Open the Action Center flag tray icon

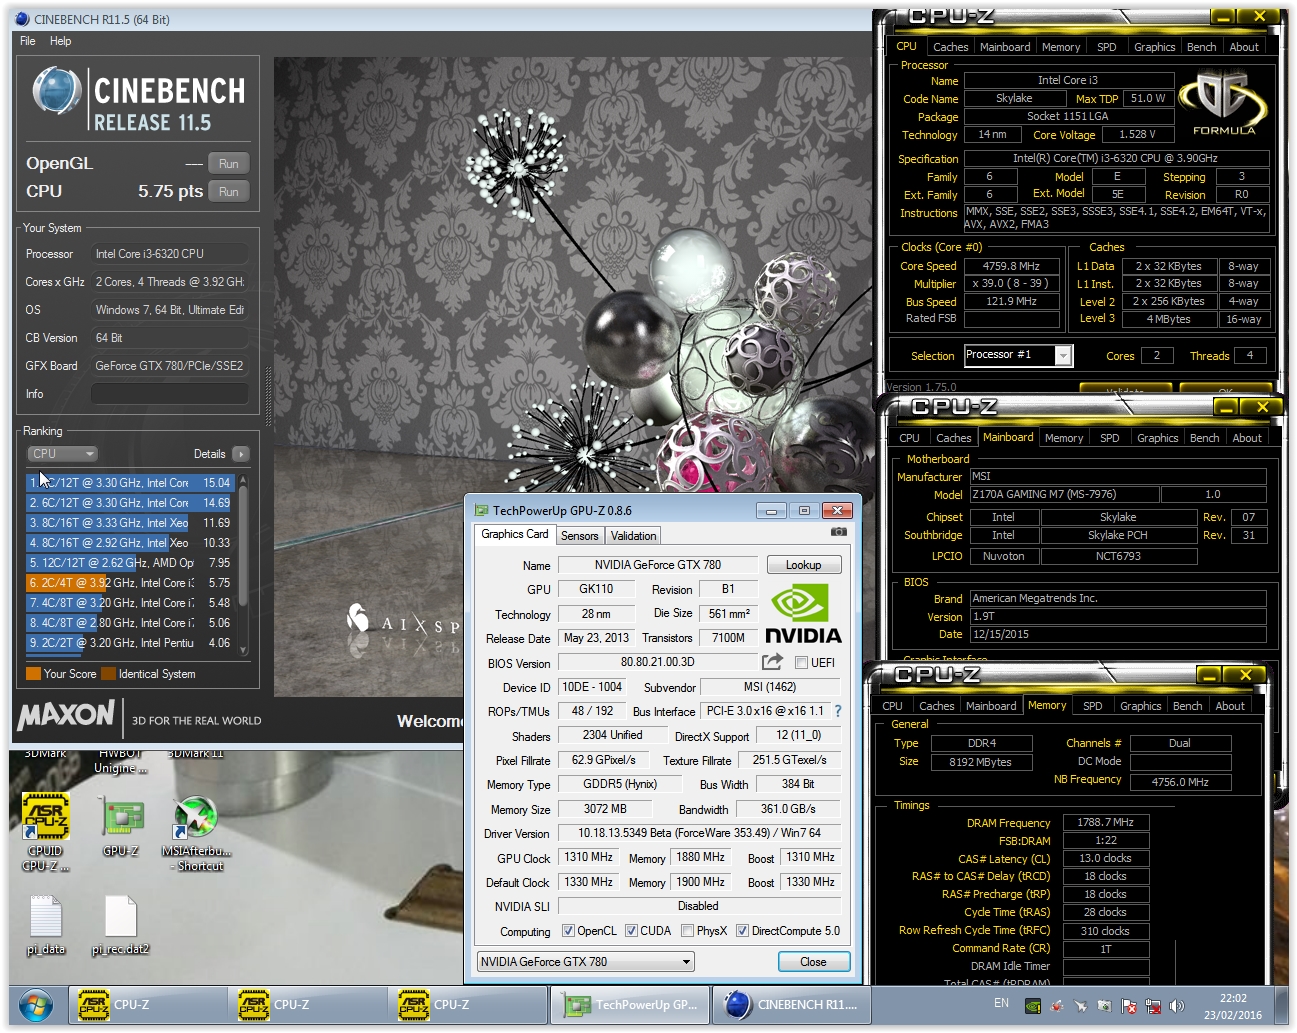[1129, 1006]
